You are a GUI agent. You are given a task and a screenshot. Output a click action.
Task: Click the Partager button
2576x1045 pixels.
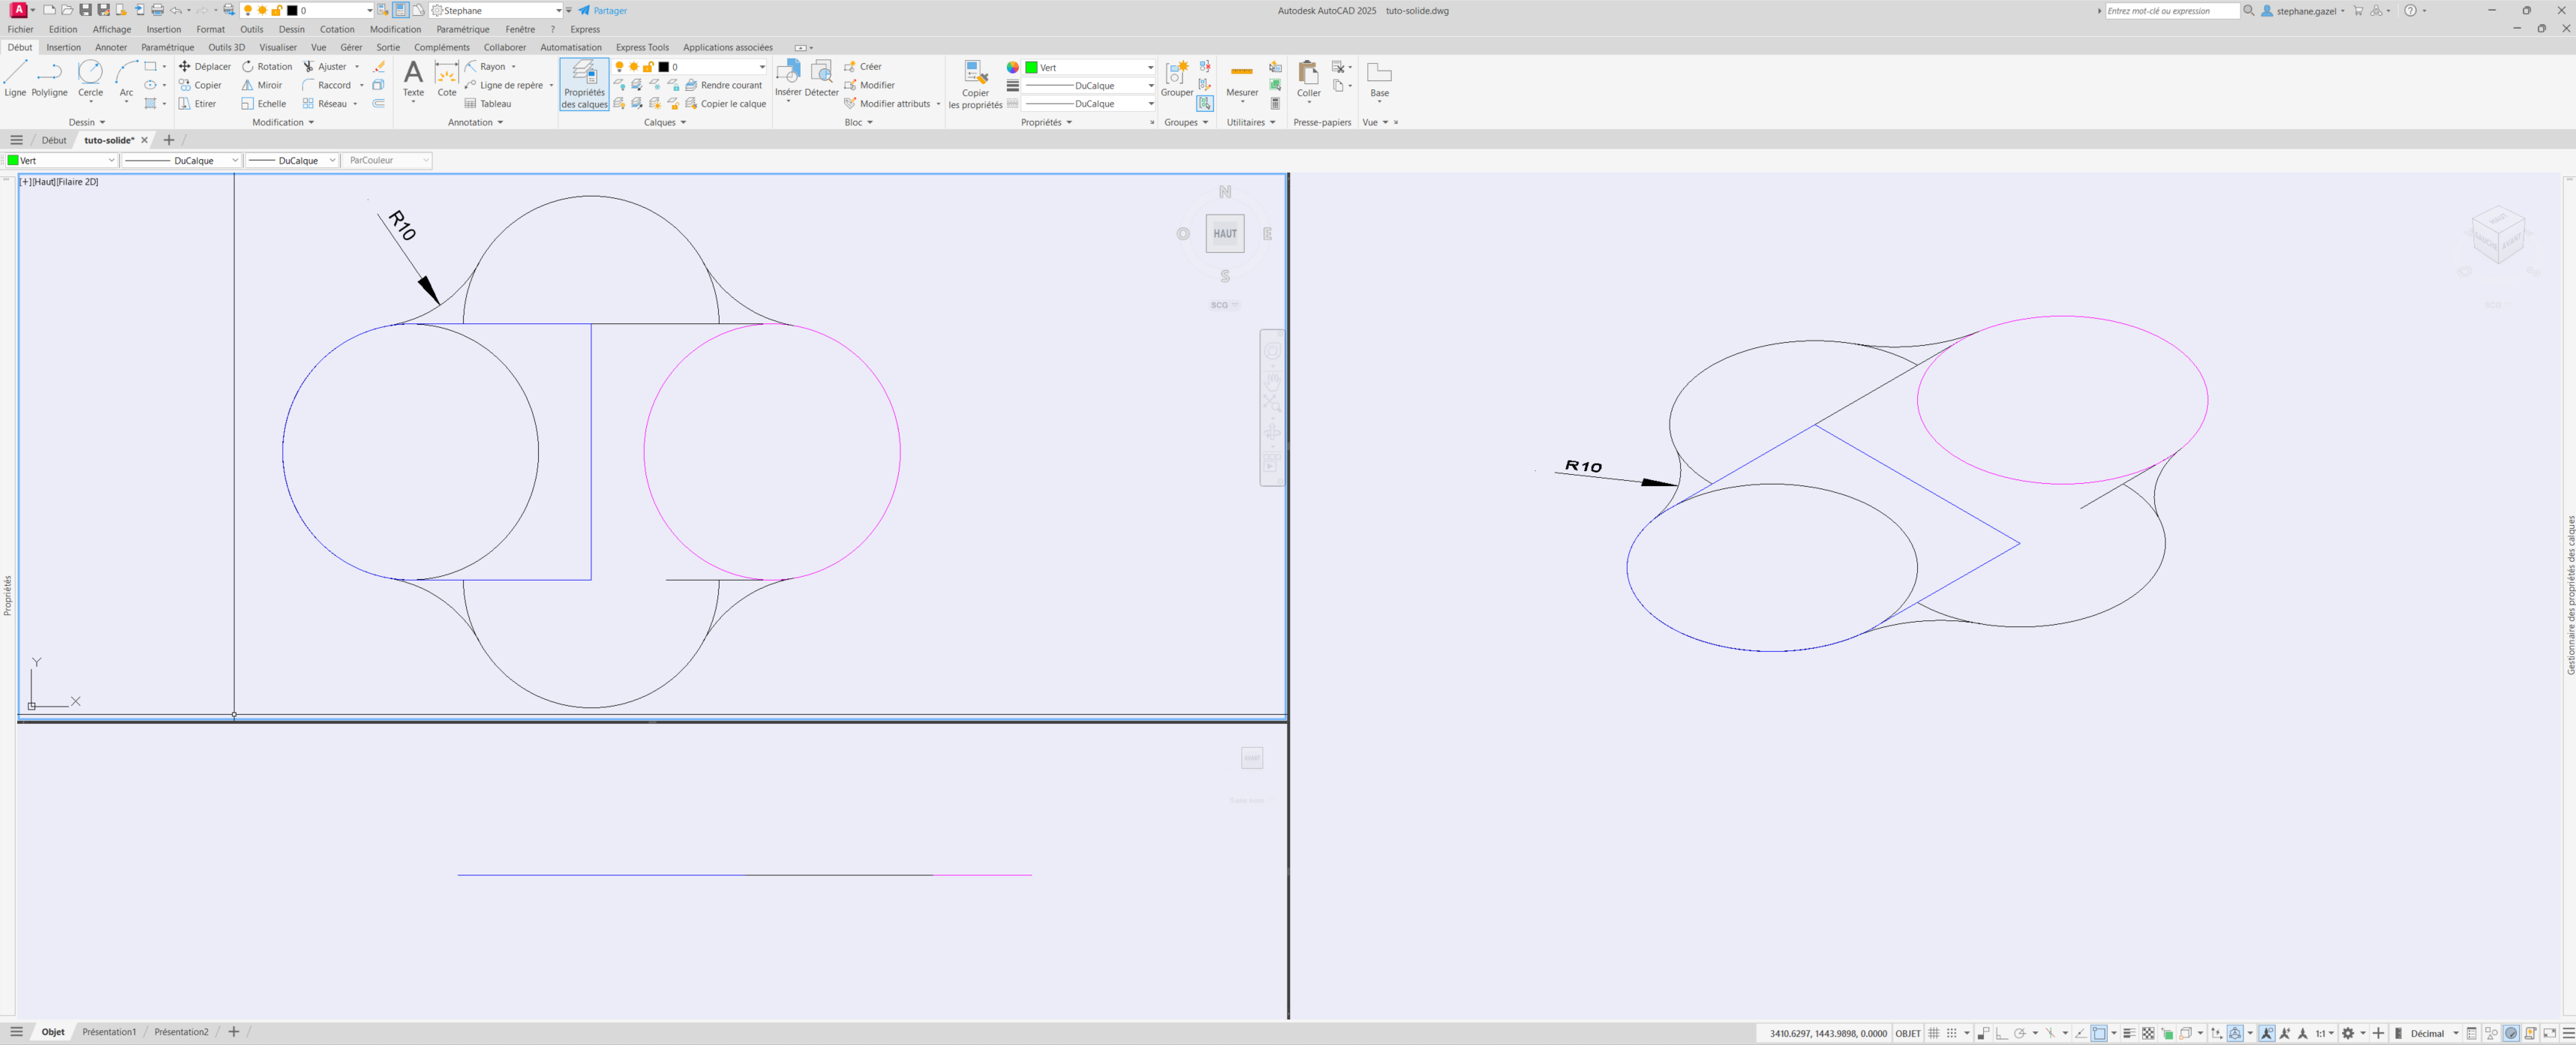(x=603, y=10)
